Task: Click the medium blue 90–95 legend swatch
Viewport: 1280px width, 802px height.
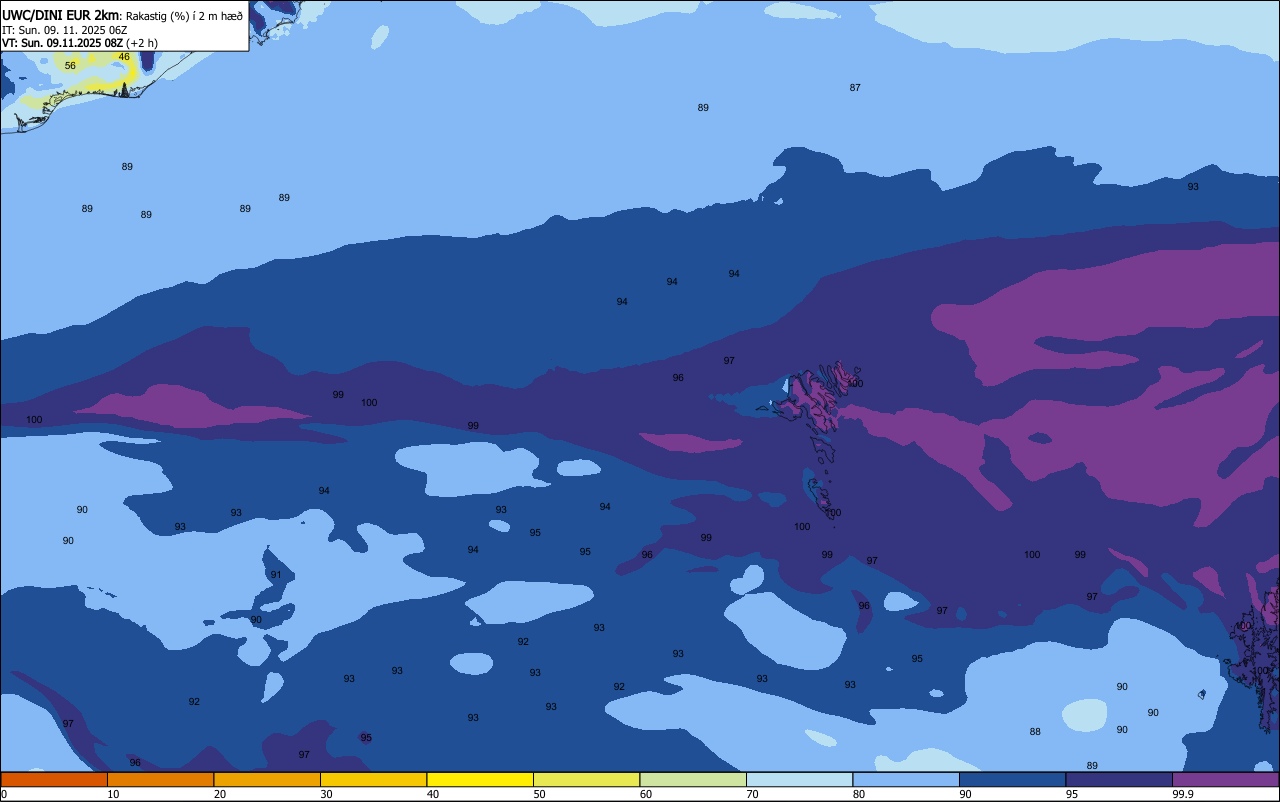Action: [x=1012, y=779]
